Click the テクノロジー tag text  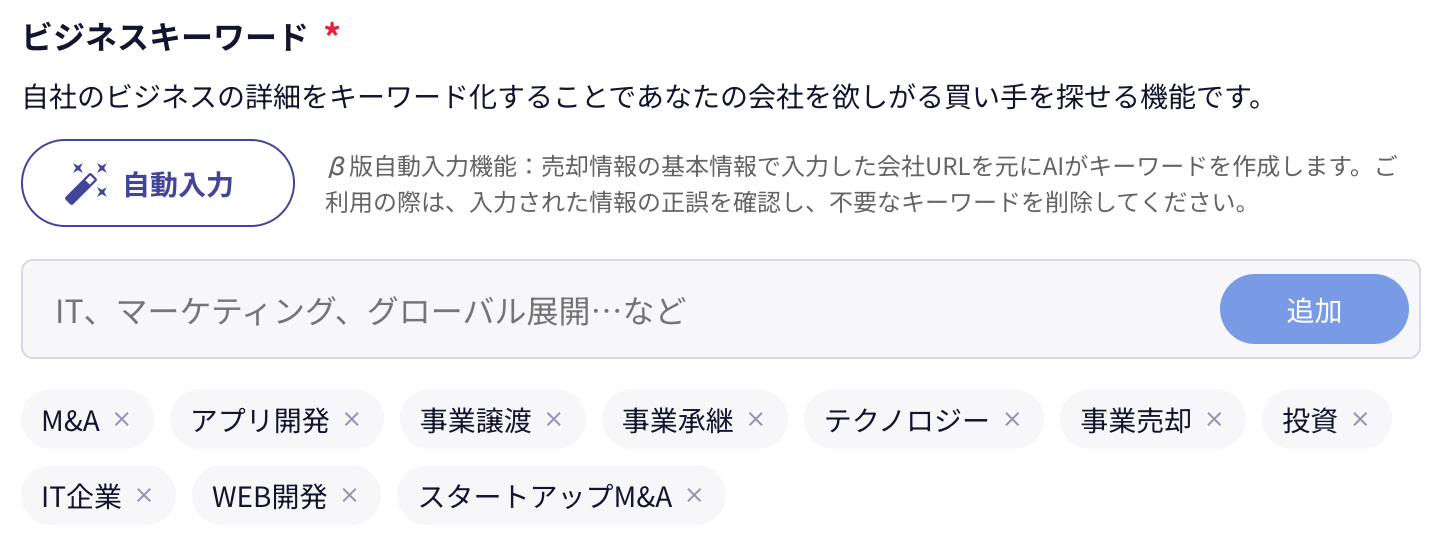coord(906,420)
